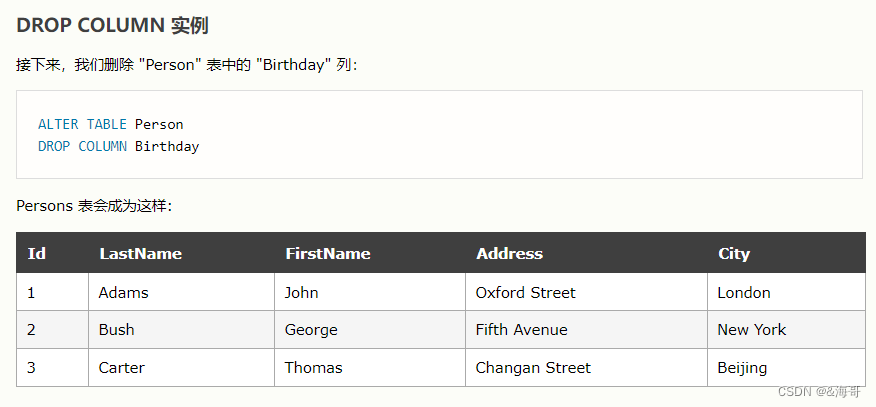Viewport: 876px width, 407px height.
Task: Click the Bush cell
Action: click(182, 330)
